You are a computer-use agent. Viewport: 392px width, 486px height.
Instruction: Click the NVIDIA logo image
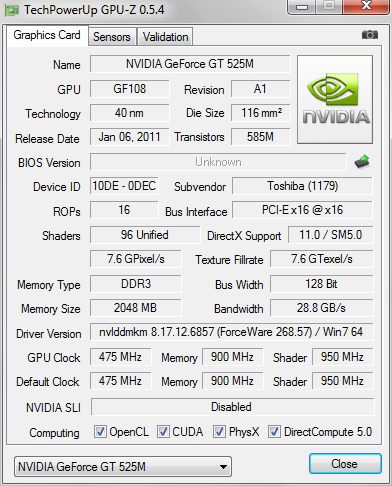335,99
